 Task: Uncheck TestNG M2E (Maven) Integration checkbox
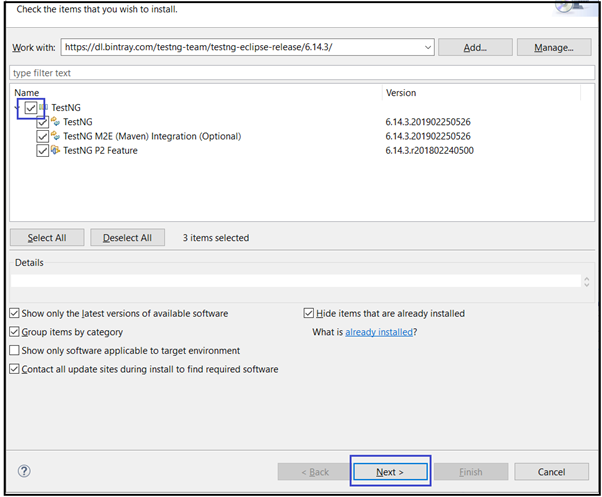(42, 136)
